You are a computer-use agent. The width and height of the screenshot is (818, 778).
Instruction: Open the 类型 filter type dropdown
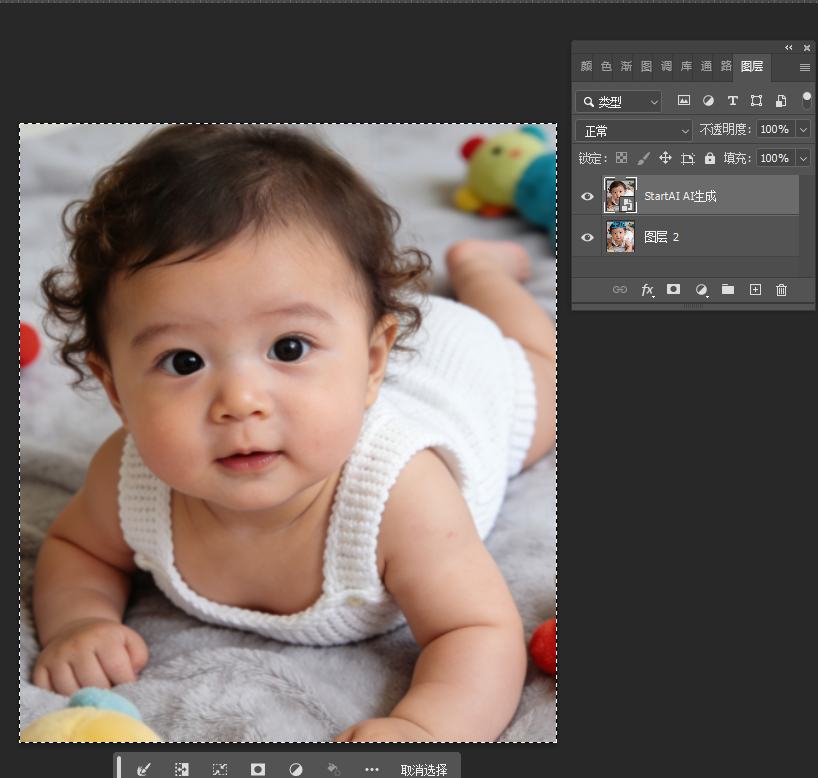[619, 102]
